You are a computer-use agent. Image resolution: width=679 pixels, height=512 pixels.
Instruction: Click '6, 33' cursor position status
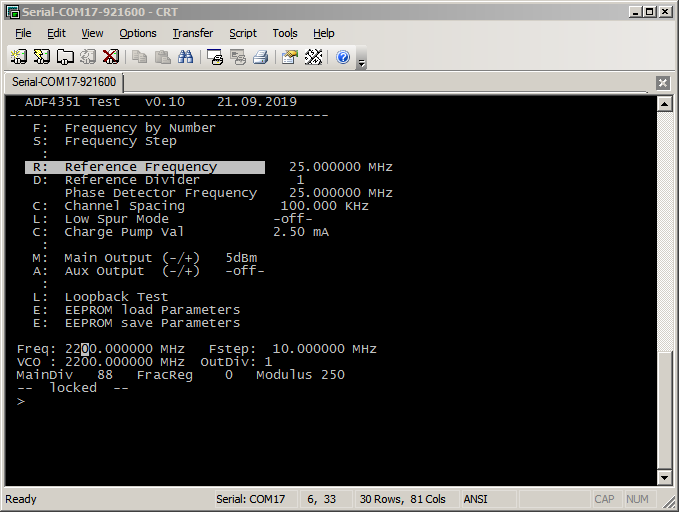point(322,499)
